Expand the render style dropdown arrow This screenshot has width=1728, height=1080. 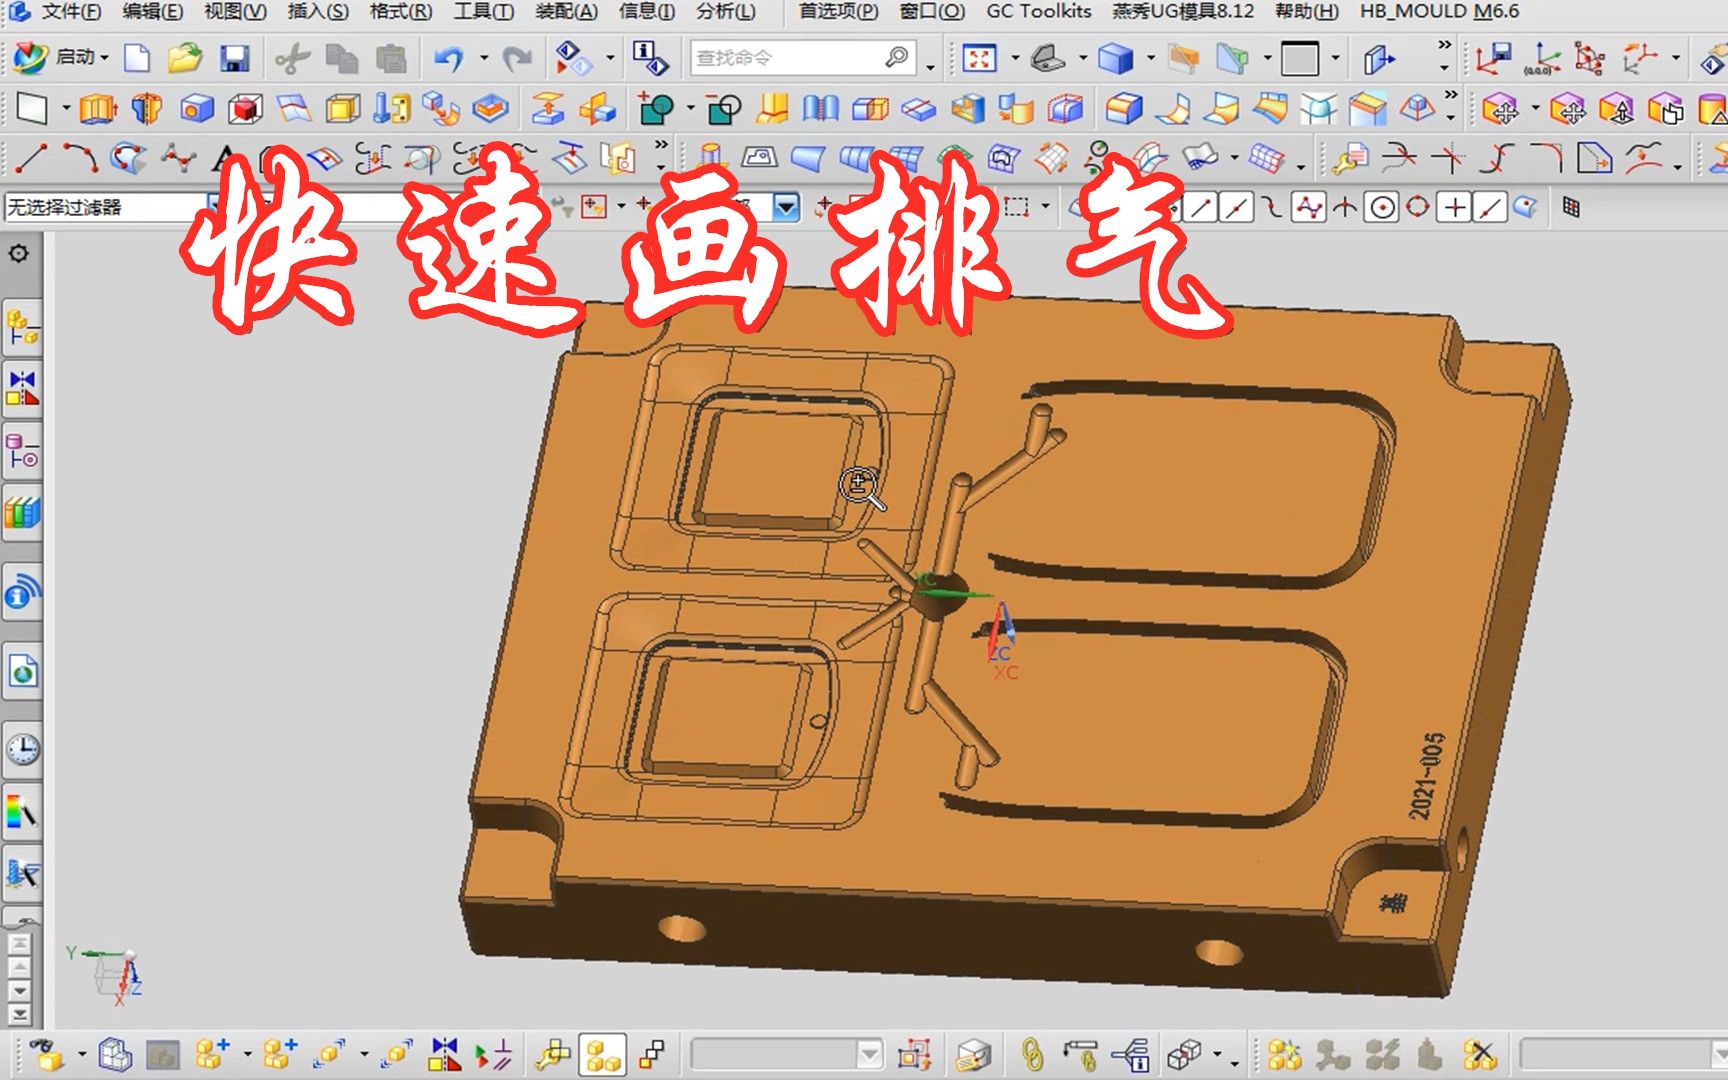click(x=1151, y=58)
